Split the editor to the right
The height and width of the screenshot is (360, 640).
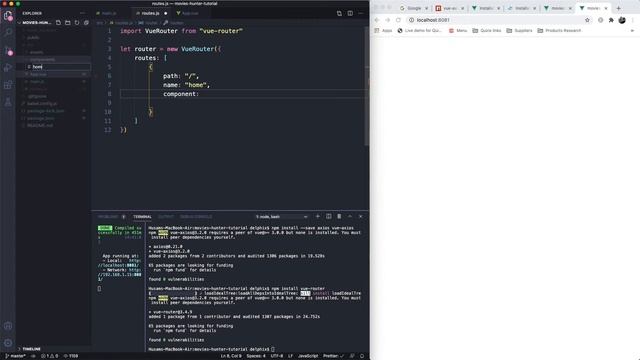point(350,13)
